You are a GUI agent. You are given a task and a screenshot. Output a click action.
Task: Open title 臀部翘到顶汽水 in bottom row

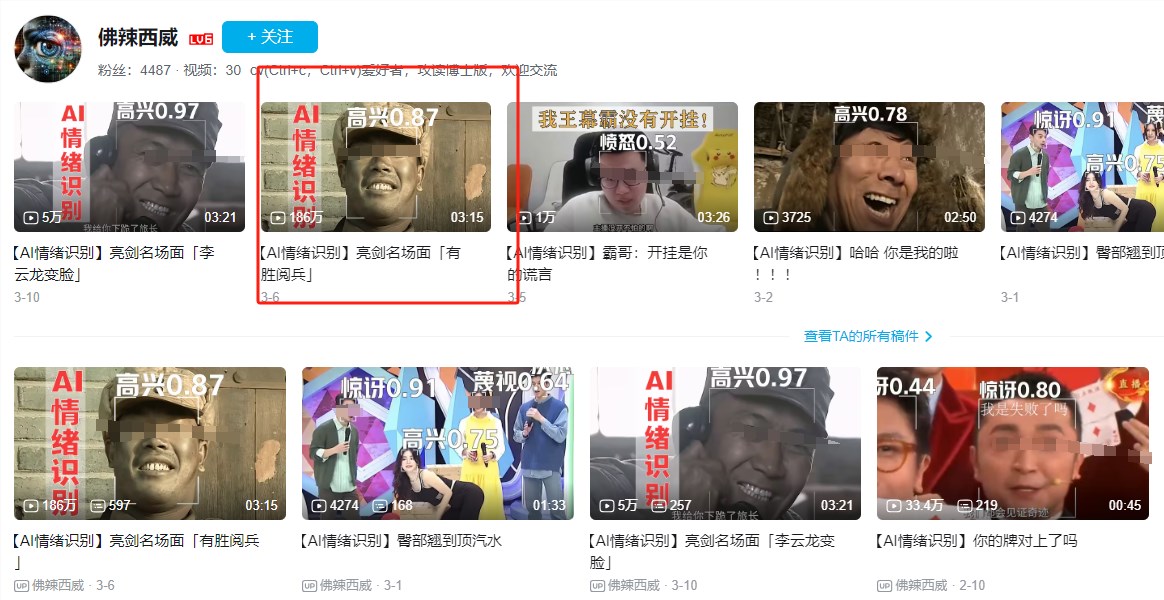pos(402,541)
